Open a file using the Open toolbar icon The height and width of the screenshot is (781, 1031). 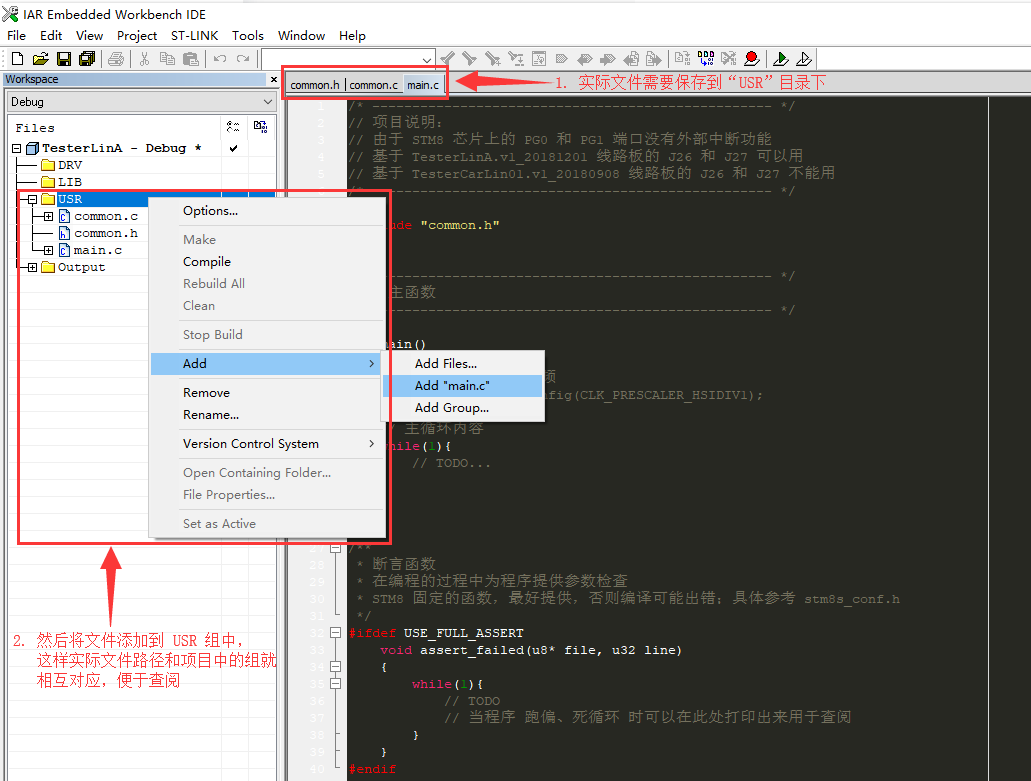[x=41, y=58]
